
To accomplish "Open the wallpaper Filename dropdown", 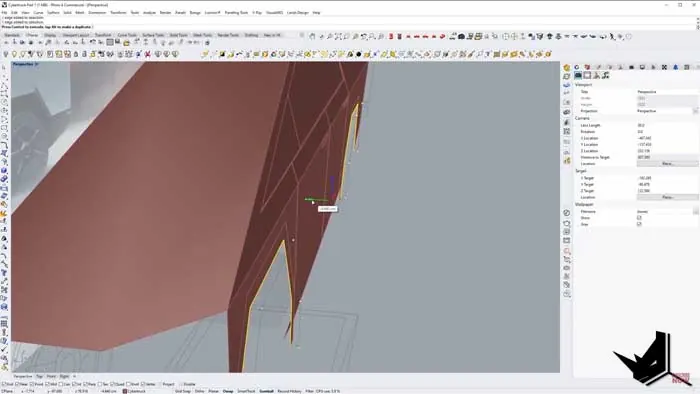I will coord(695,212).
